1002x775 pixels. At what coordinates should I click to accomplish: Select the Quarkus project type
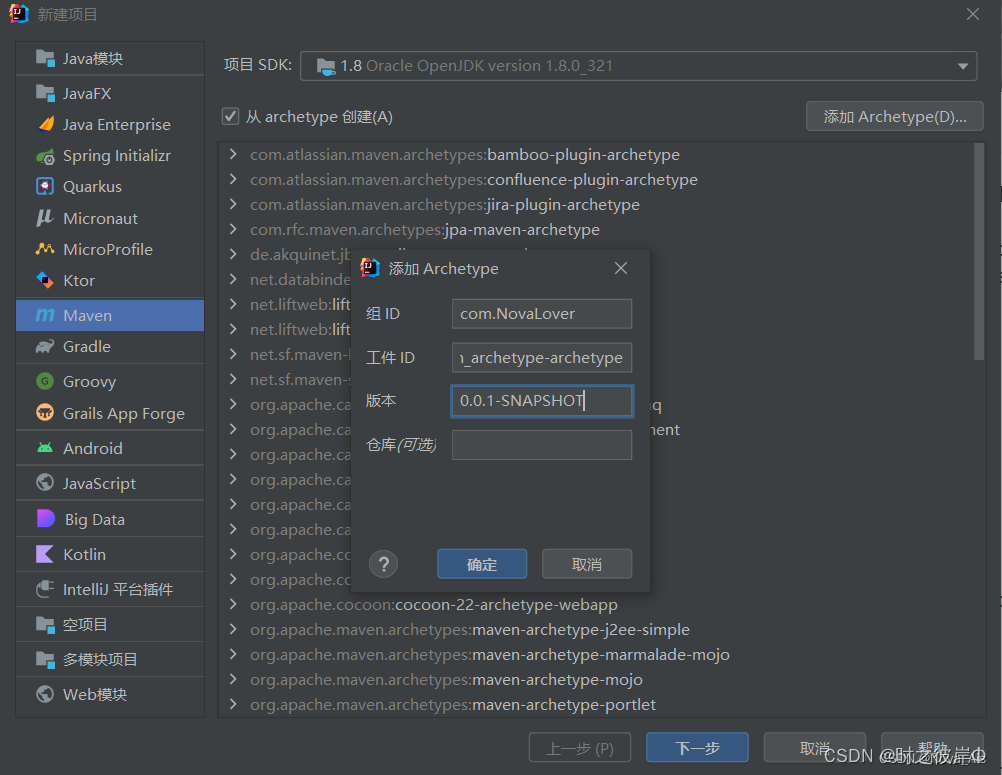[x=110, y=187]
